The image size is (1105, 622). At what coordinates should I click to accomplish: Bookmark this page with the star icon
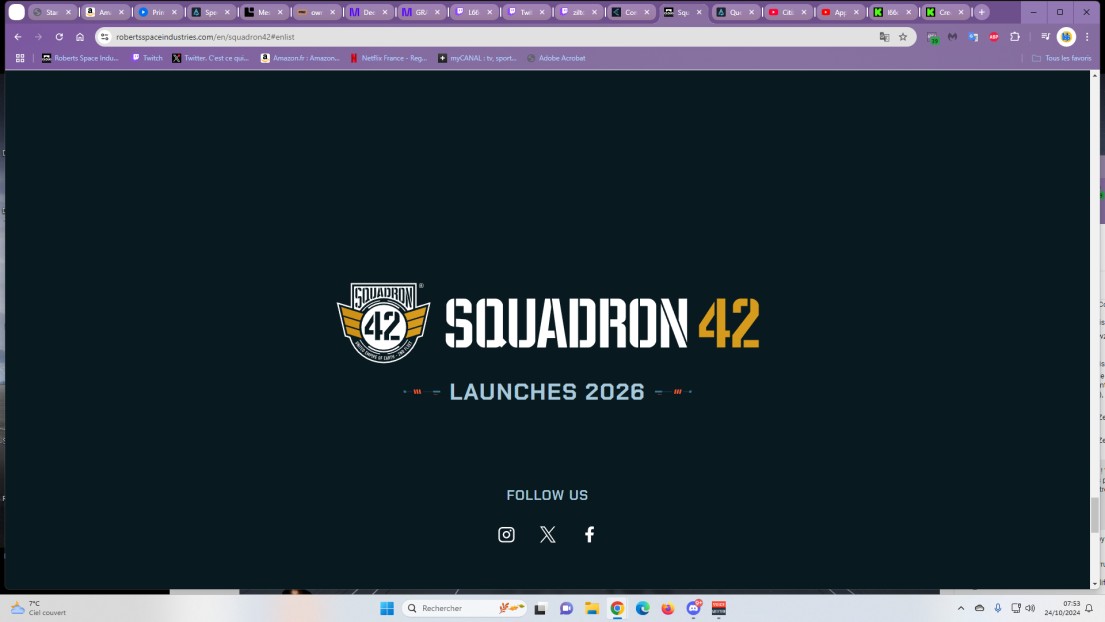click(903, 37)
